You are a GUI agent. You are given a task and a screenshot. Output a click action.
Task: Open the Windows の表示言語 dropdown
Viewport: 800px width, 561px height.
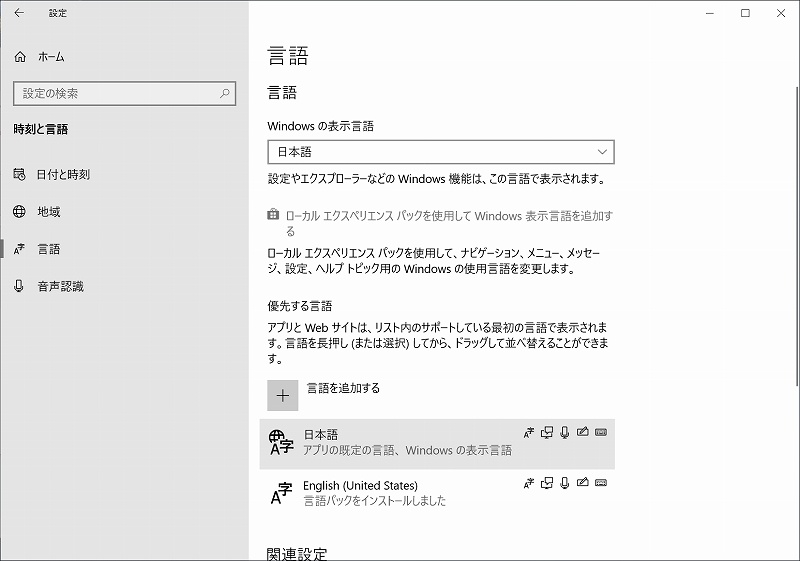(441, 152)
